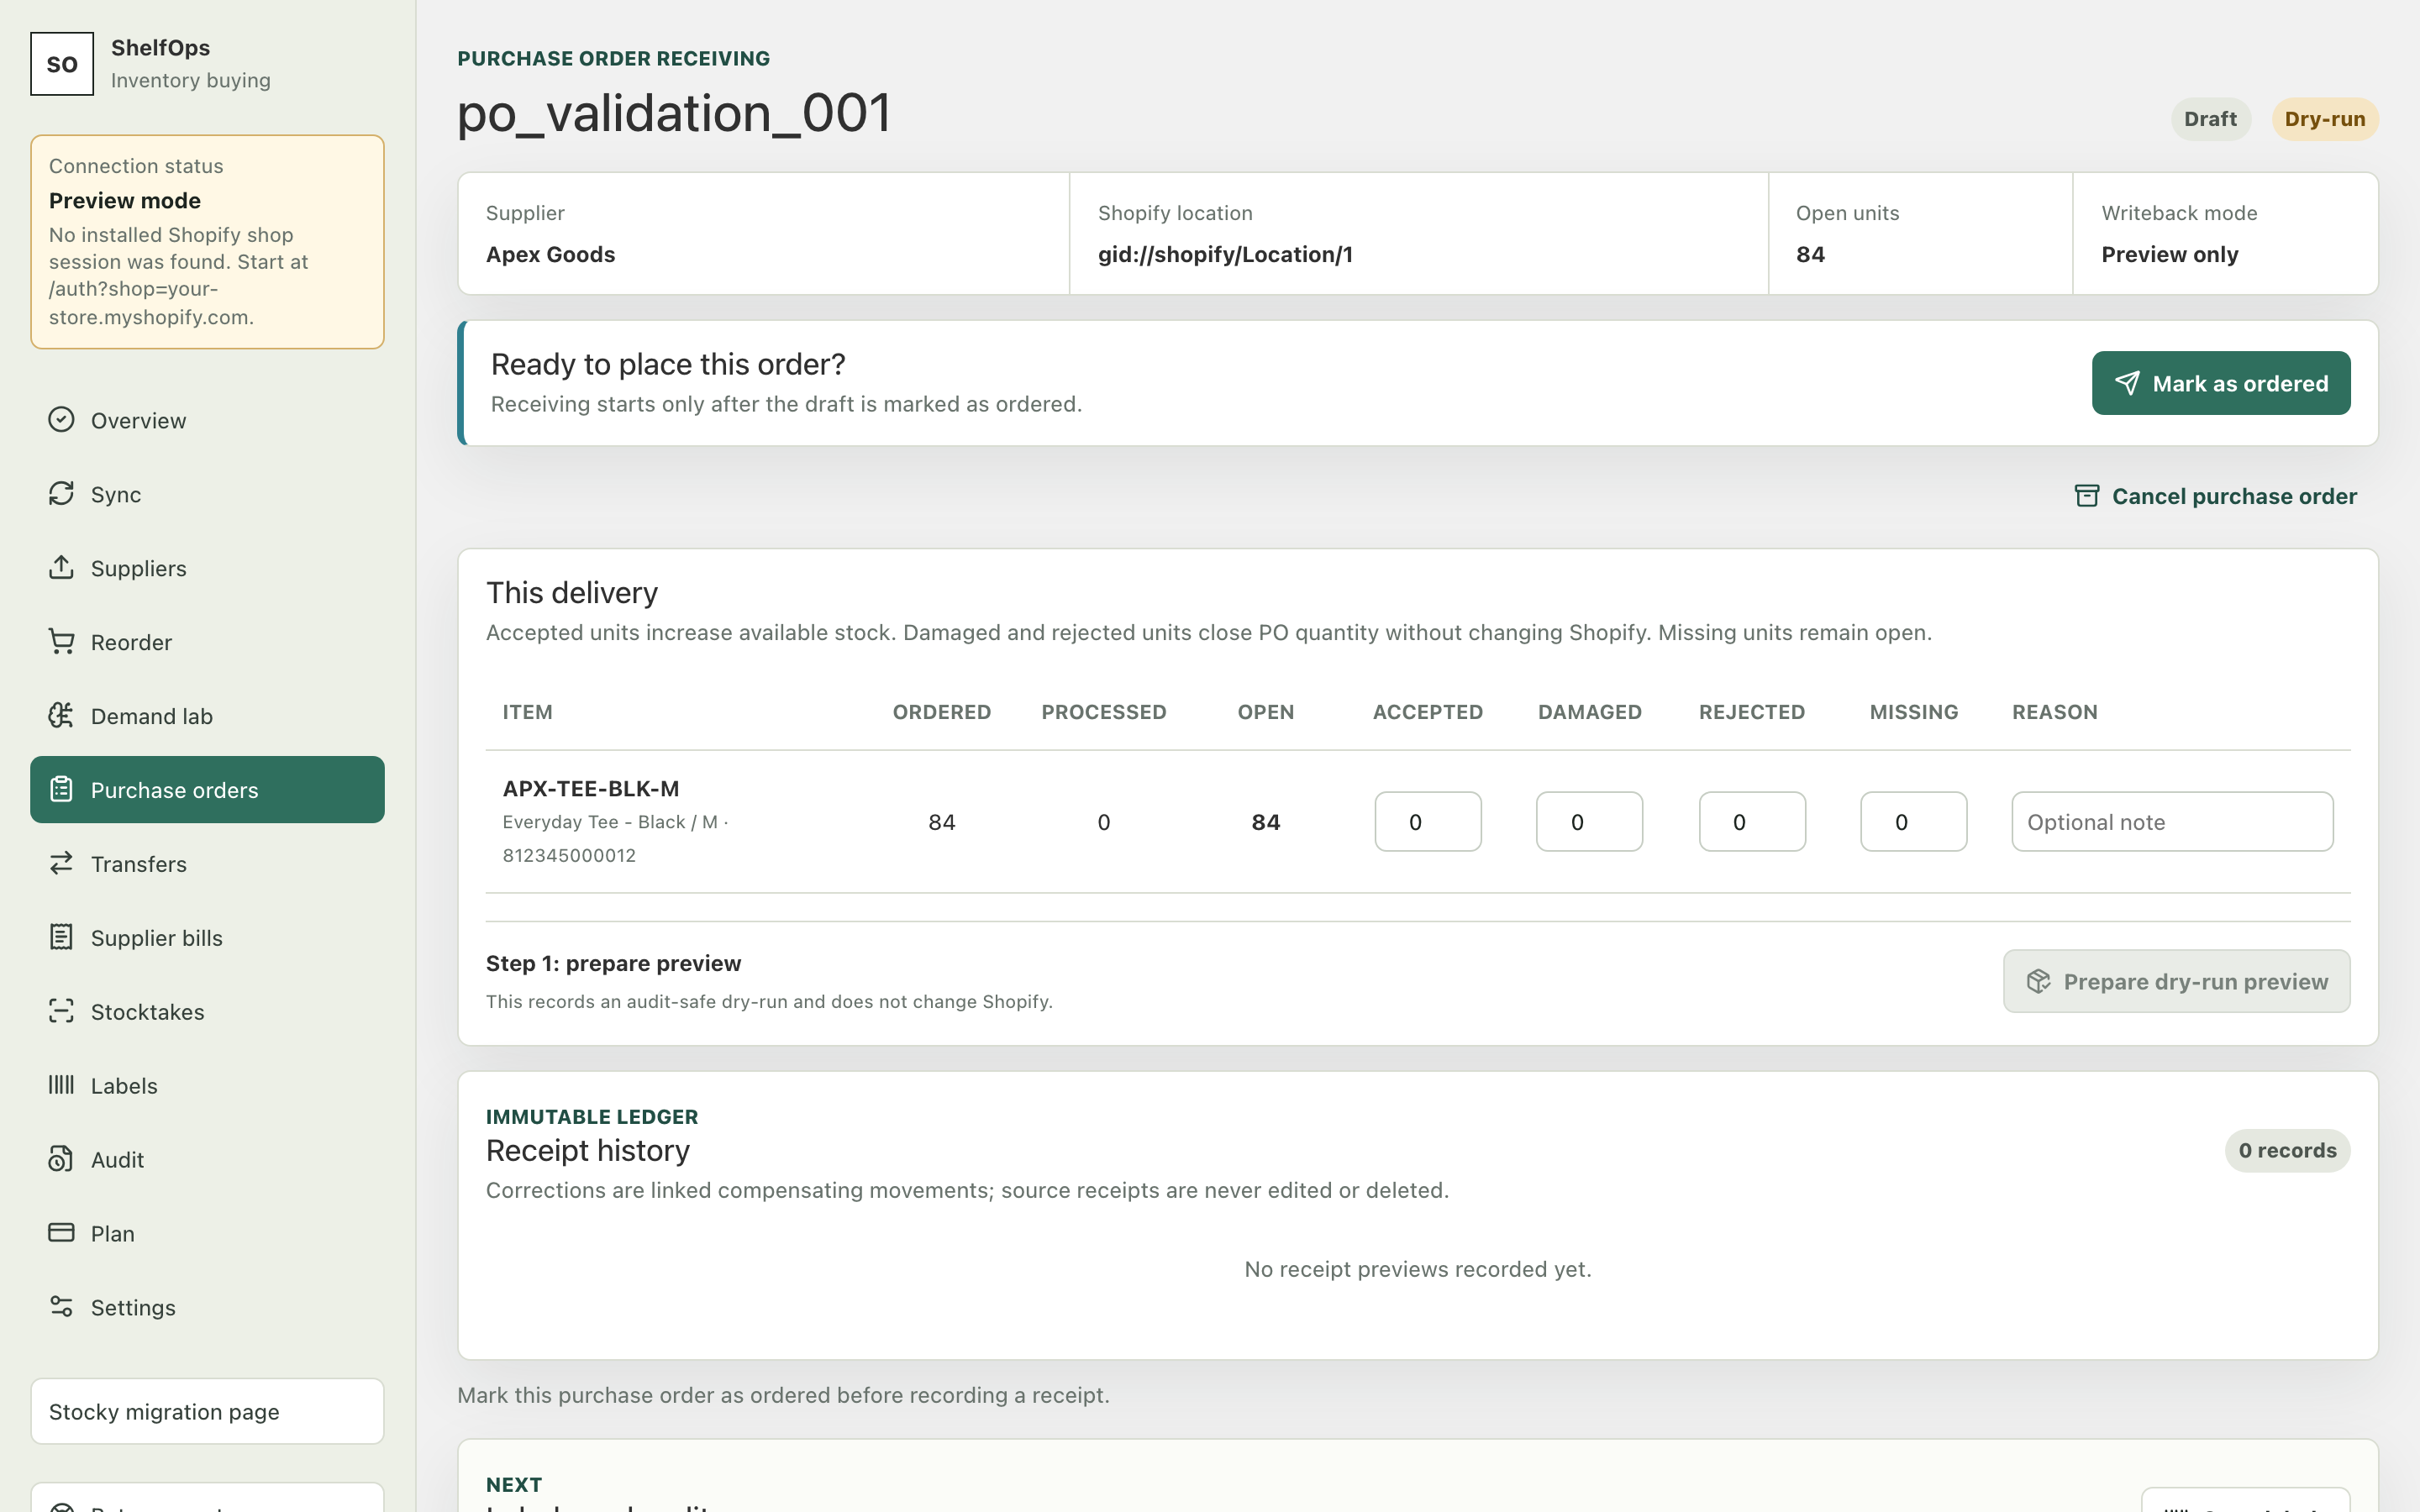Open the Suppliers section
2420x1512 pixels.
207,568
